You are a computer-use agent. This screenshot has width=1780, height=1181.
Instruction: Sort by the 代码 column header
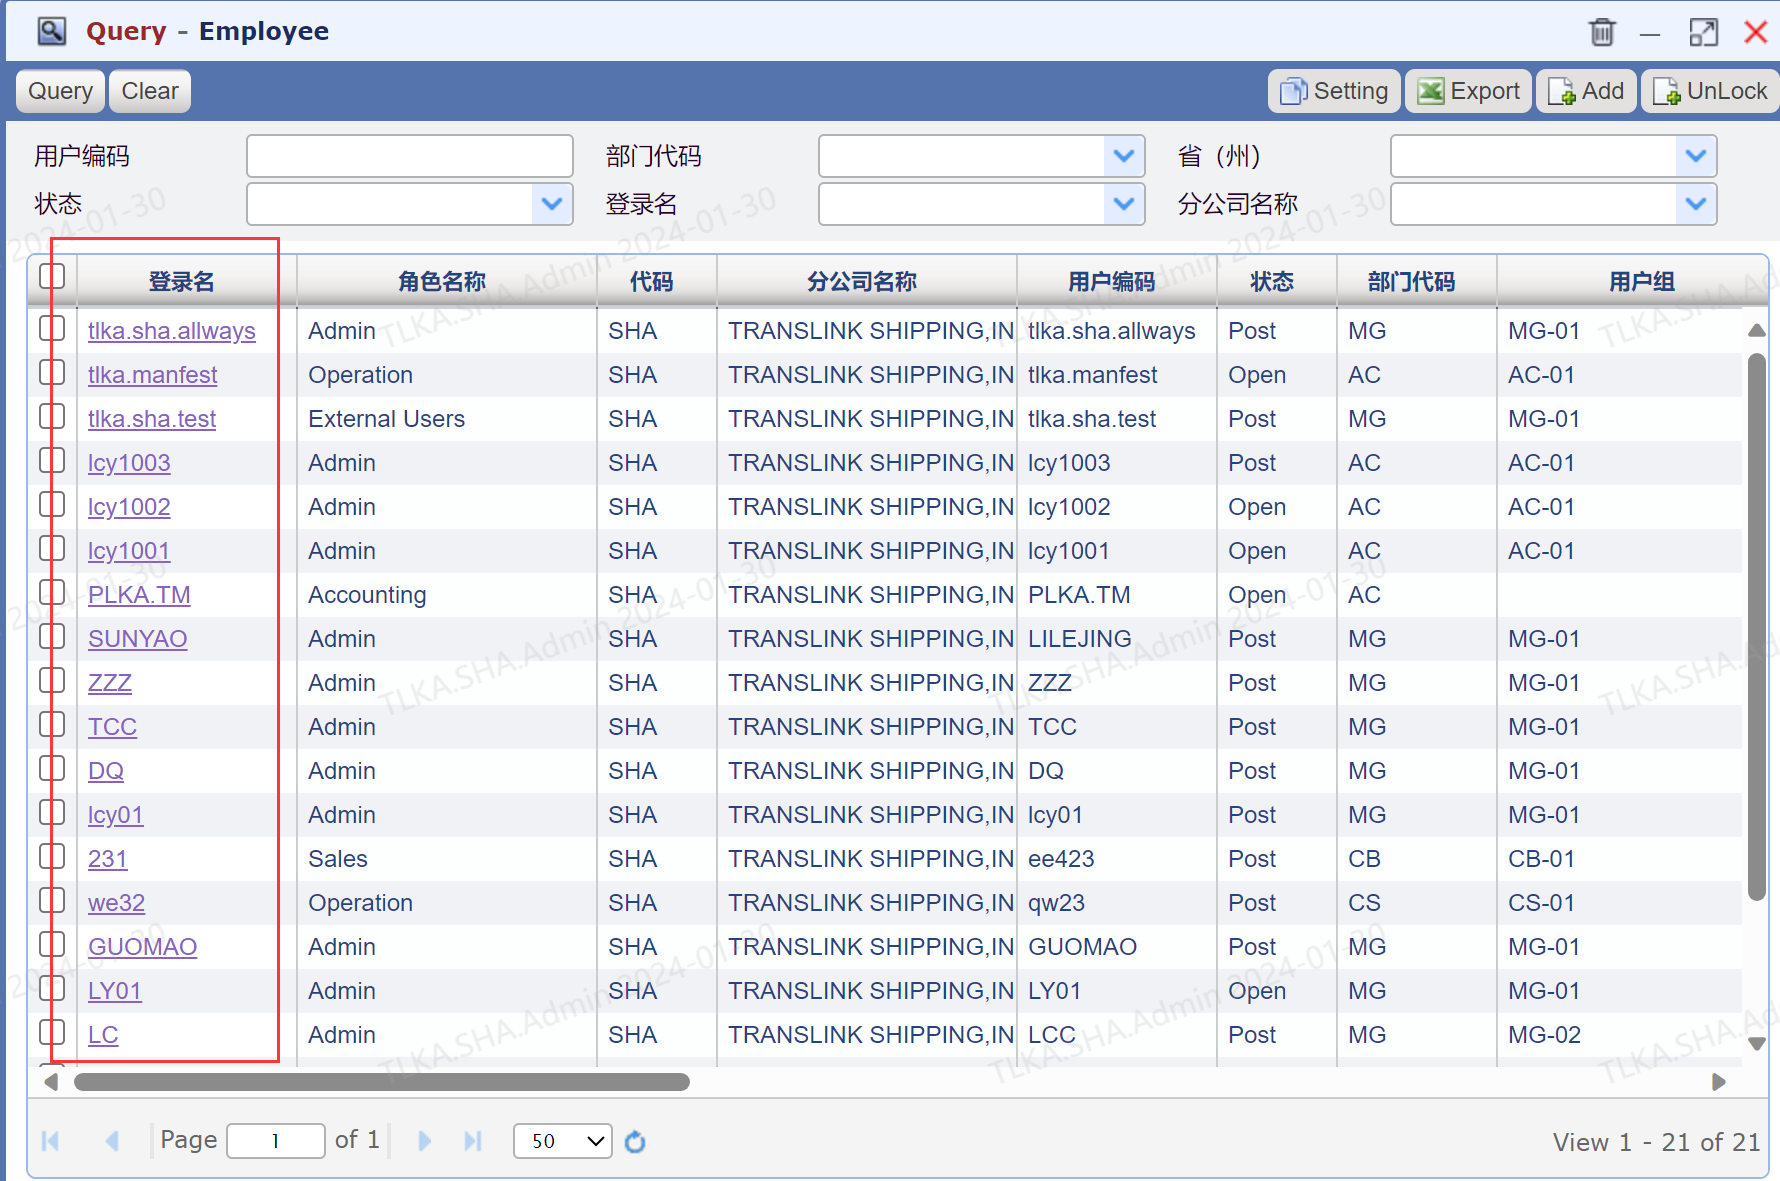pos(652,282)
